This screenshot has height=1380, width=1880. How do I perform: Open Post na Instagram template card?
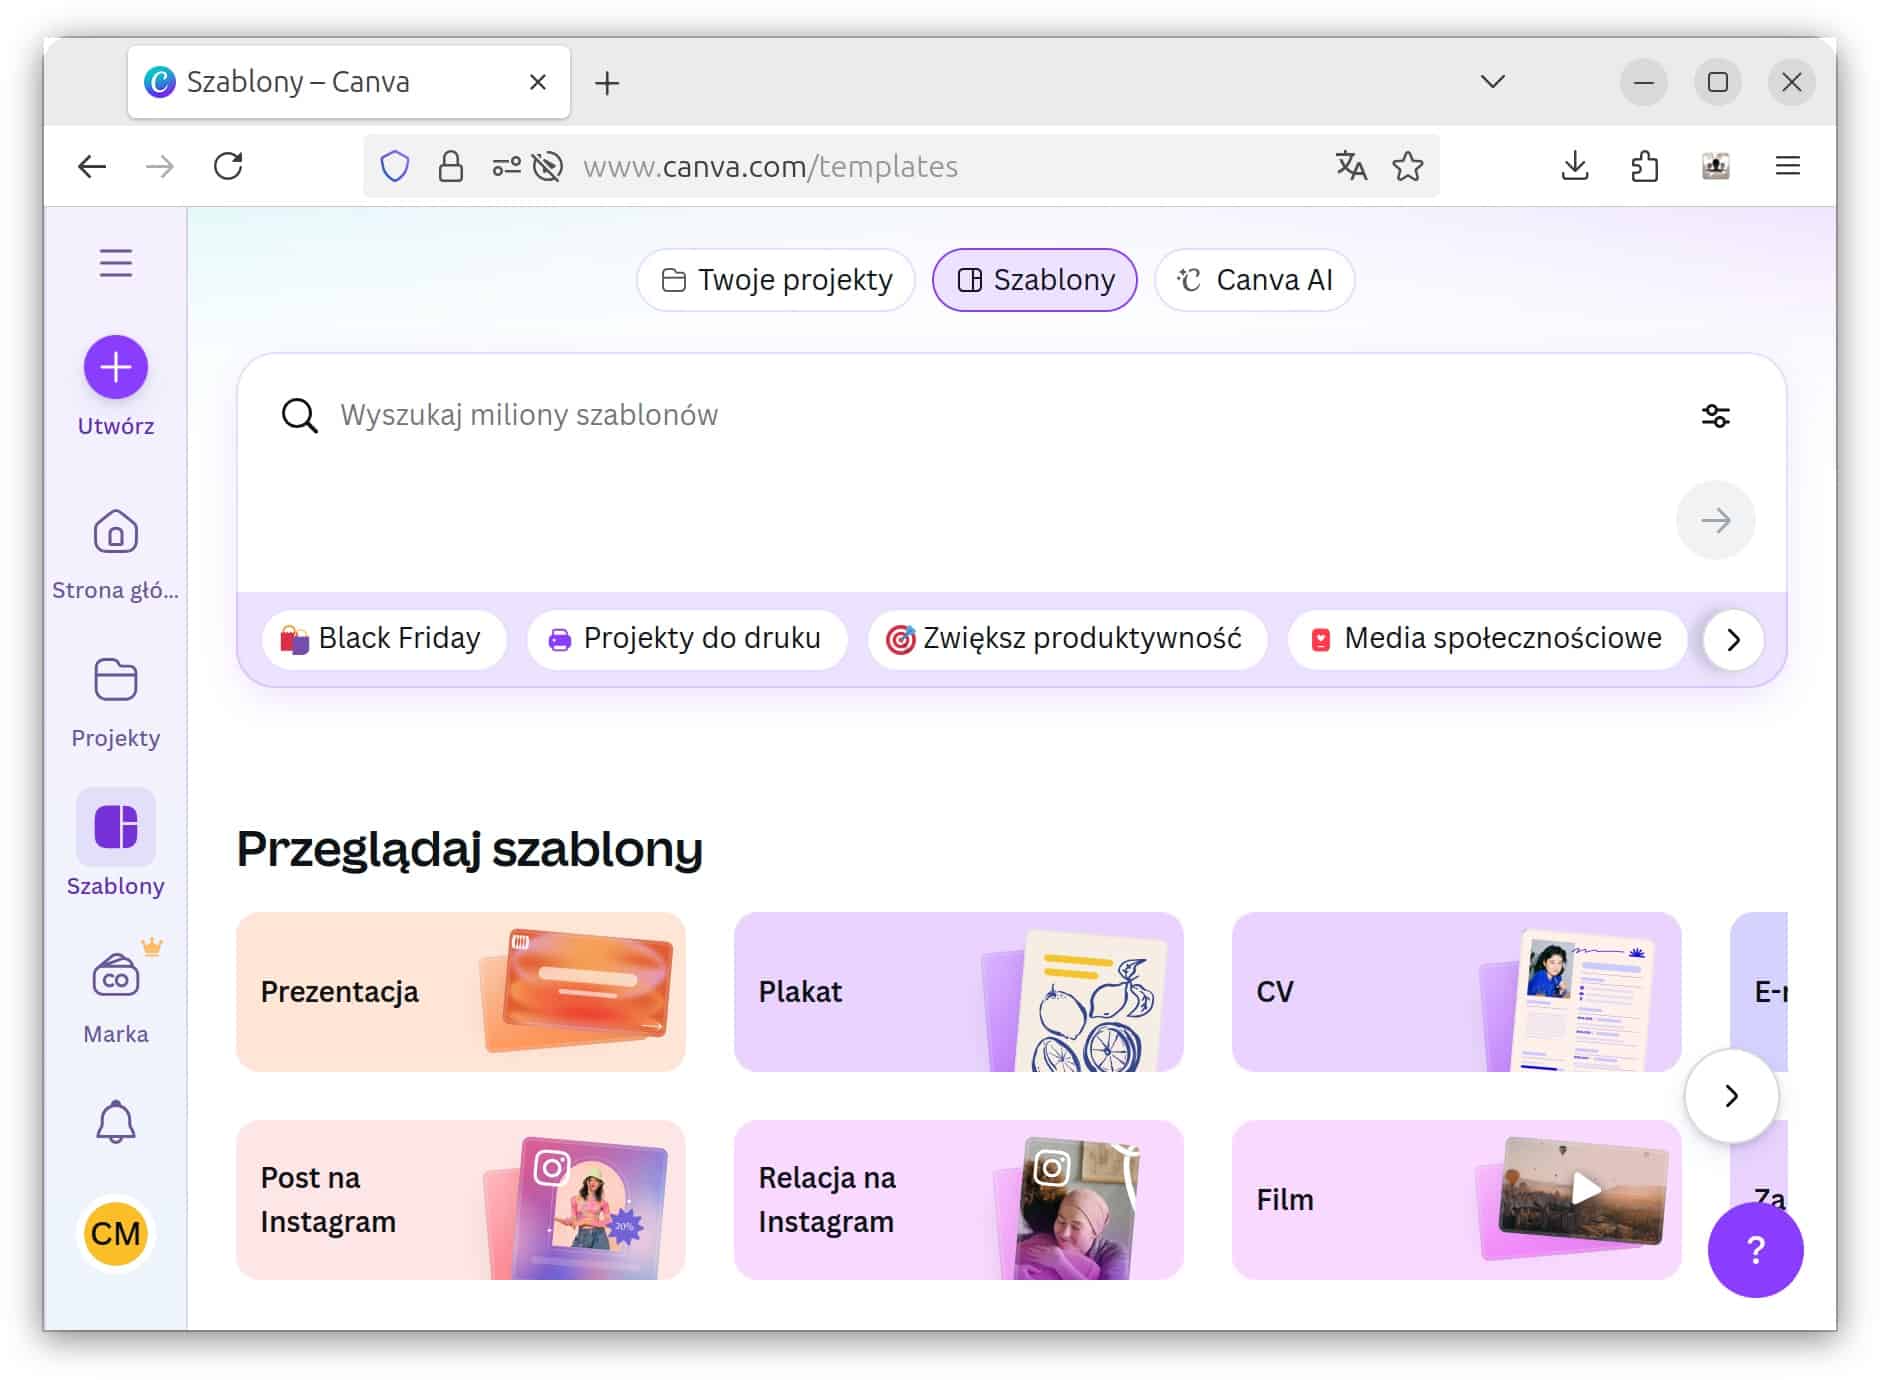[461, 1200]
